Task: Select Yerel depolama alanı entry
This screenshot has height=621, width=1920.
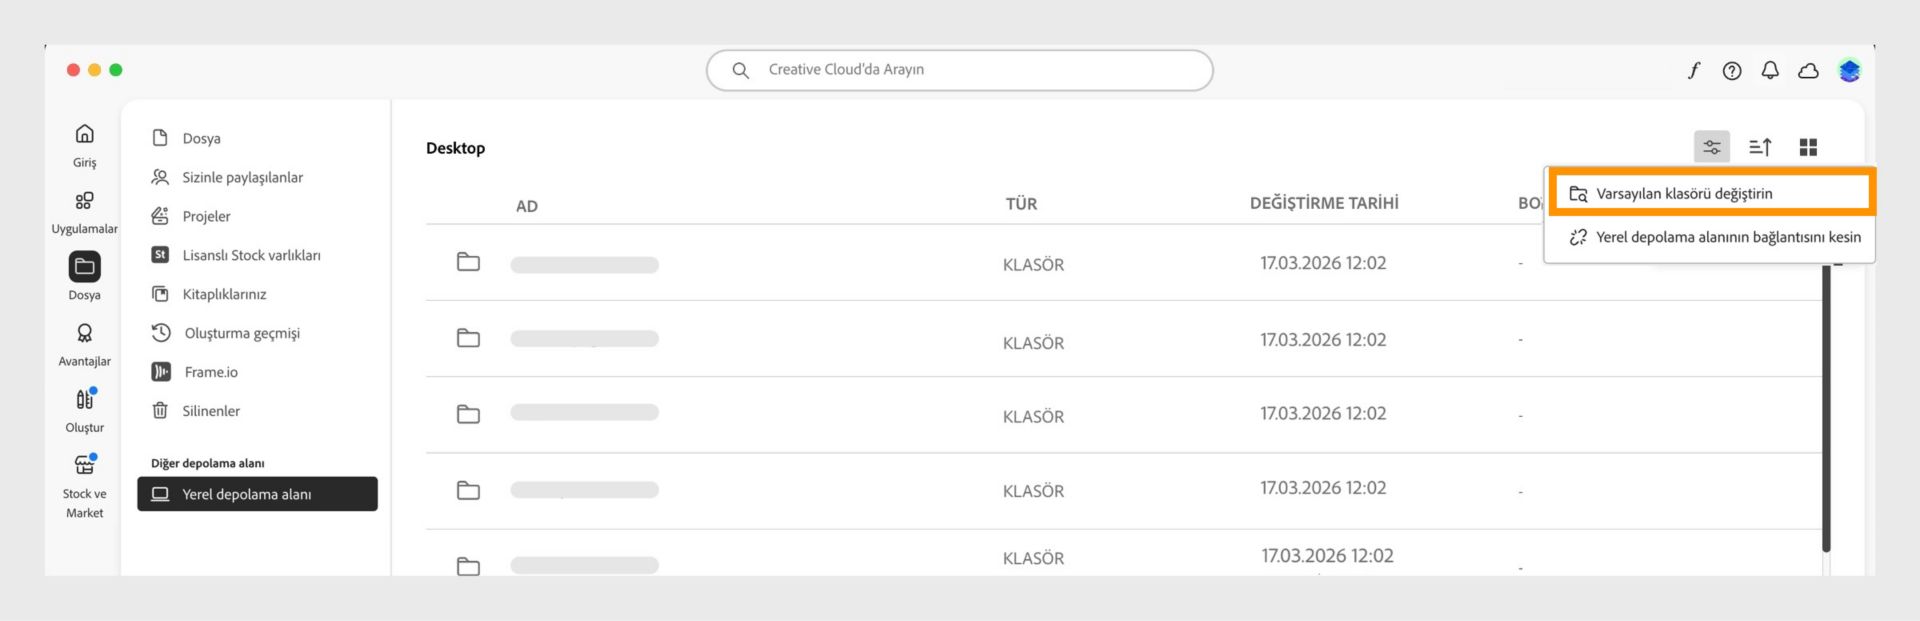Action: click(257, 494)
